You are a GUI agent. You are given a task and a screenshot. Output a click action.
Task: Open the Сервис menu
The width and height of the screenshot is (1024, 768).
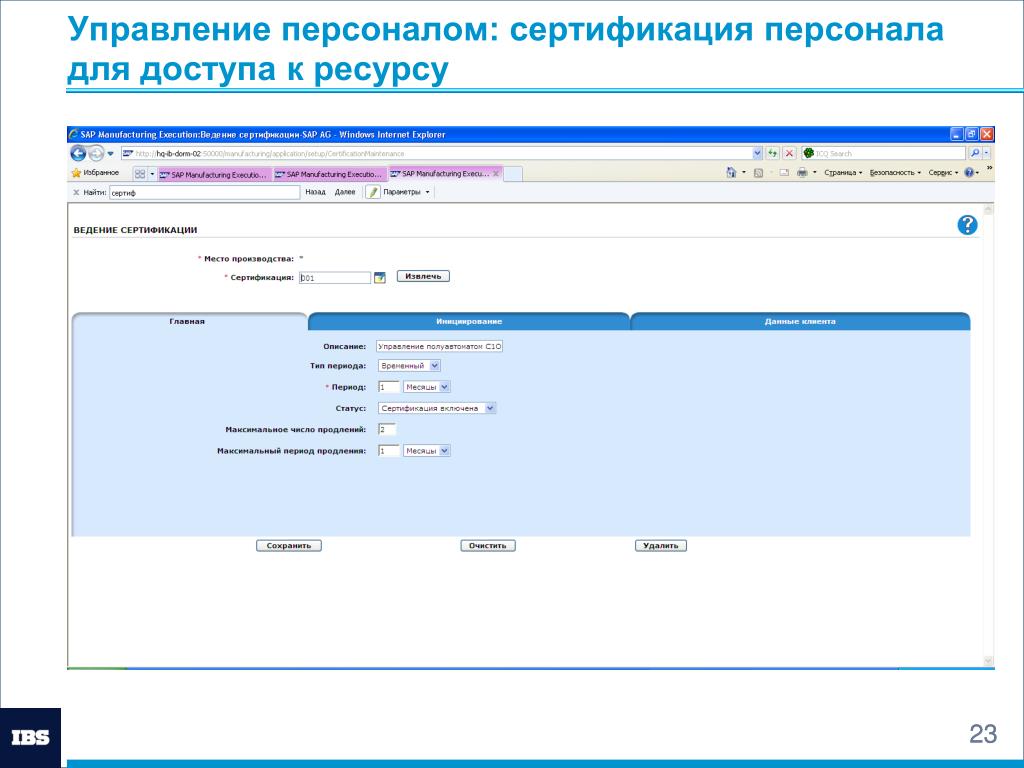tap(943, 173)
